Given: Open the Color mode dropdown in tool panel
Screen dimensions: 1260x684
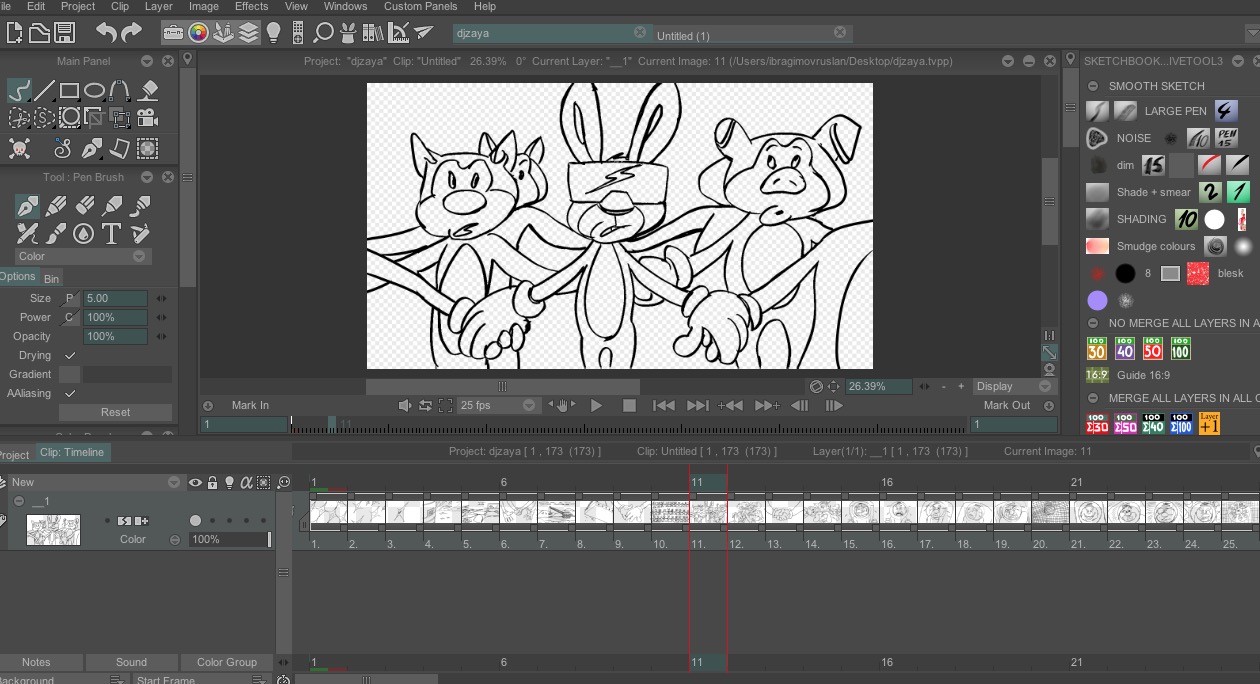Looking at the screenshot, I should (84, 256).
